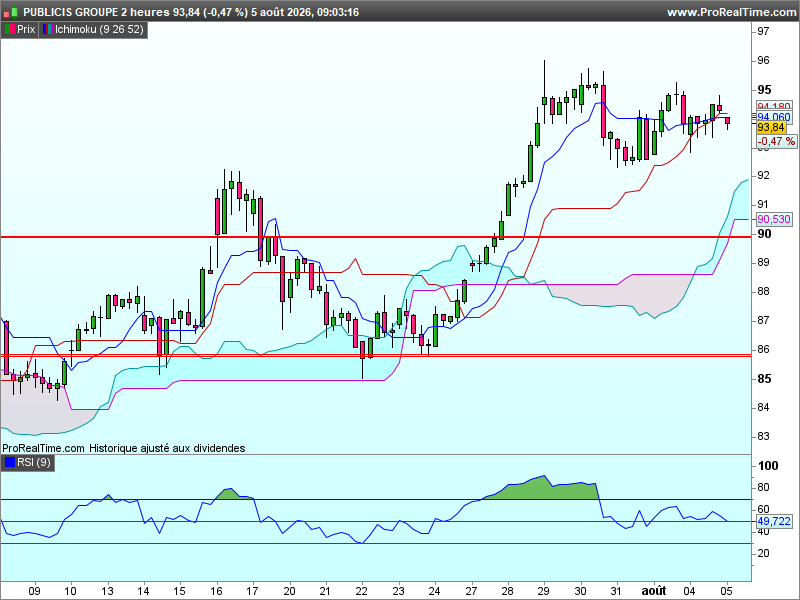The height and width of the screenshot is (600, 800).
Task: Open the www.ProRealTime.com link
Action: click(731, 12)
